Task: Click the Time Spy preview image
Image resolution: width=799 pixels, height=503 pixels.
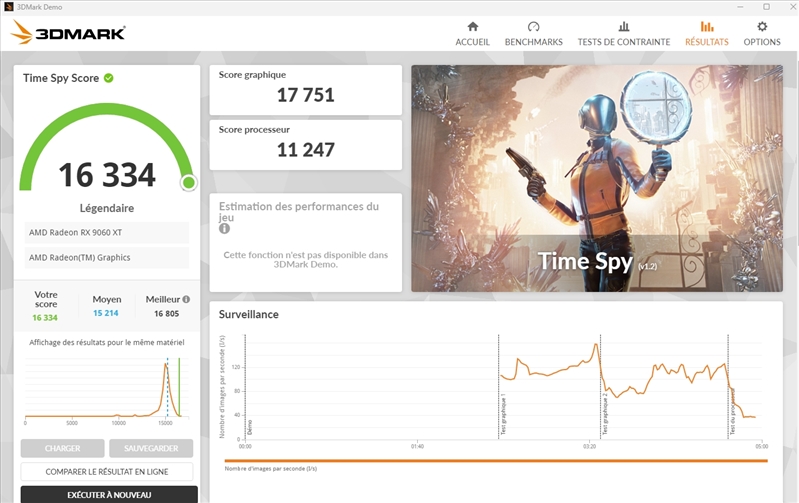Action: coord(596,178)
